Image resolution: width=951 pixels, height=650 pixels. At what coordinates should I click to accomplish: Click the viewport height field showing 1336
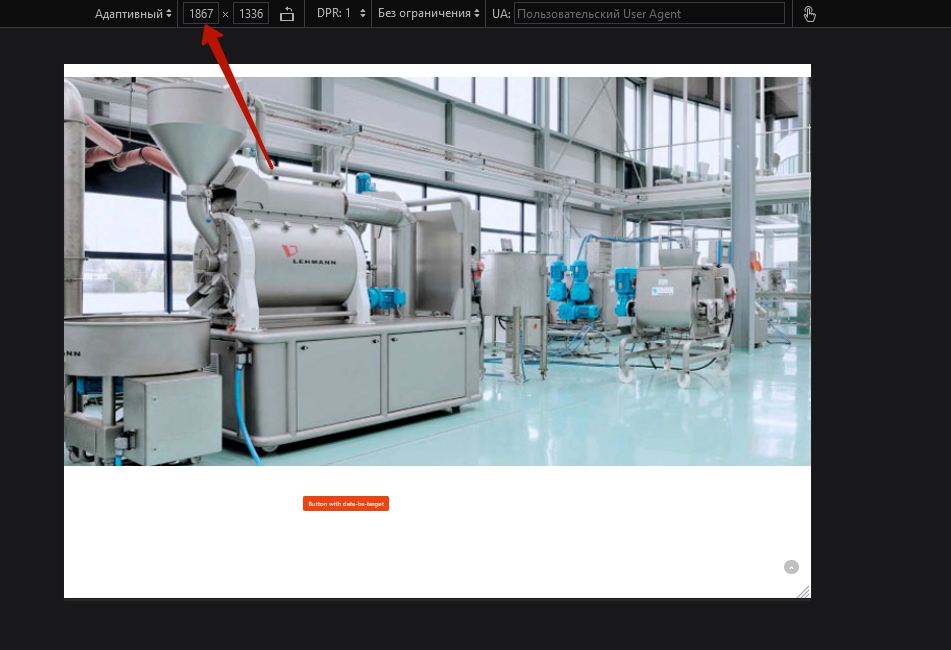(251, 14)
